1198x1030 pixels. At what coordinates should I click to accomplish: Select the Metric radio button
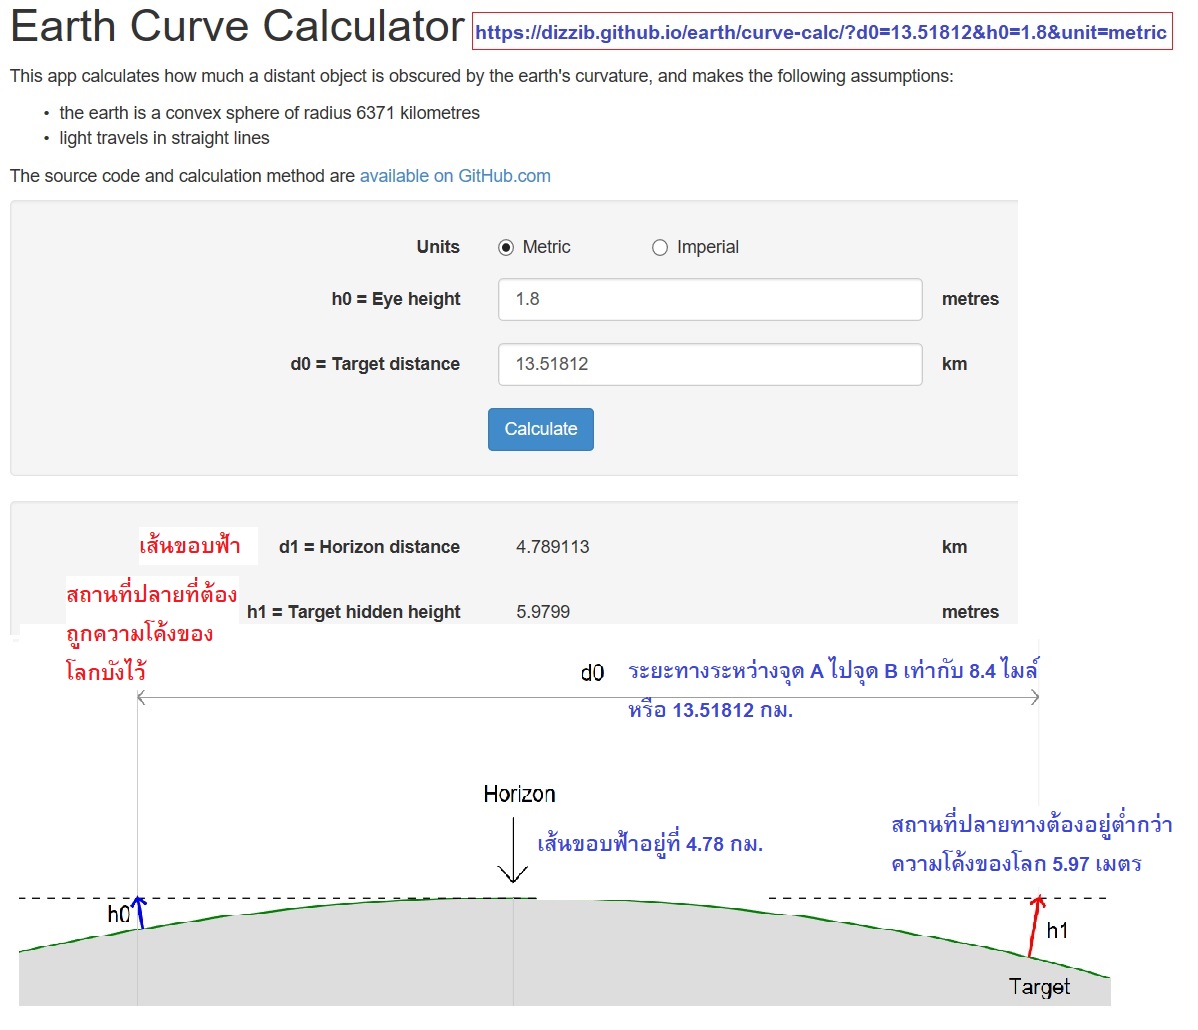tap(509, 247)
